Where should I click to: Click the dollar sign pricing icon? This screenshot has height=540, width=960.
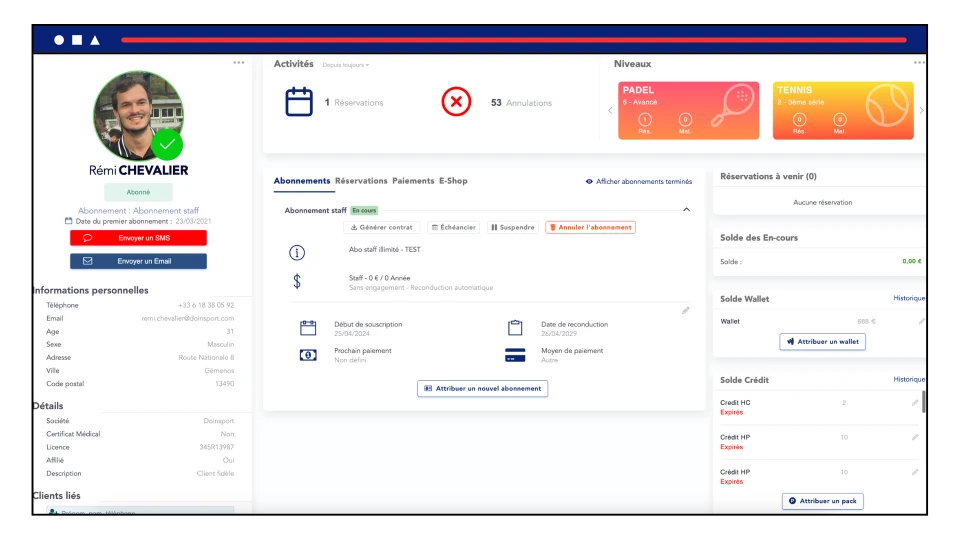point(297,281)
